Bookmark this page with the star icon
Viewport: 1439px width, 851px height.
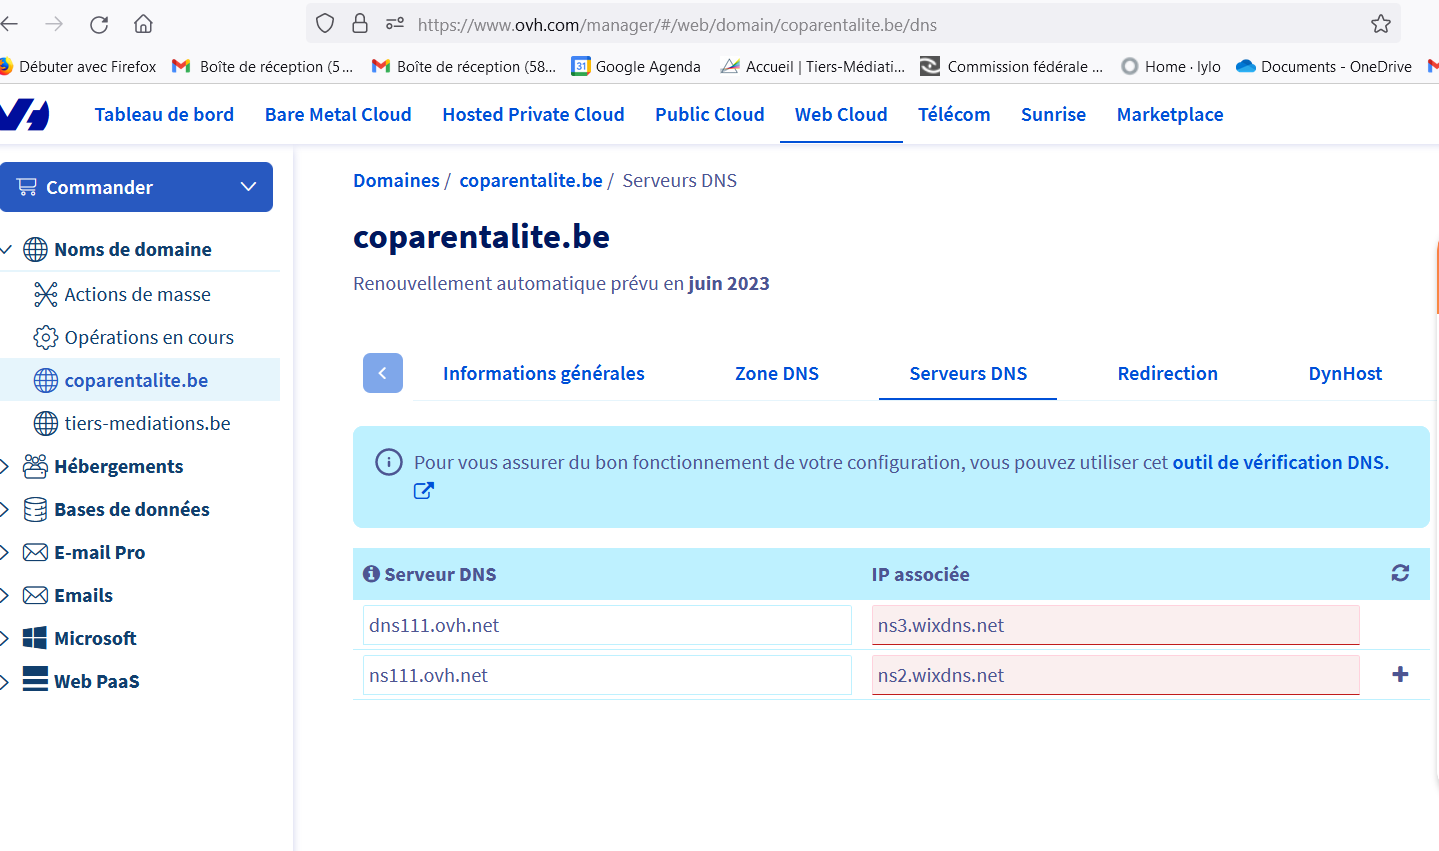(1381, 24)
